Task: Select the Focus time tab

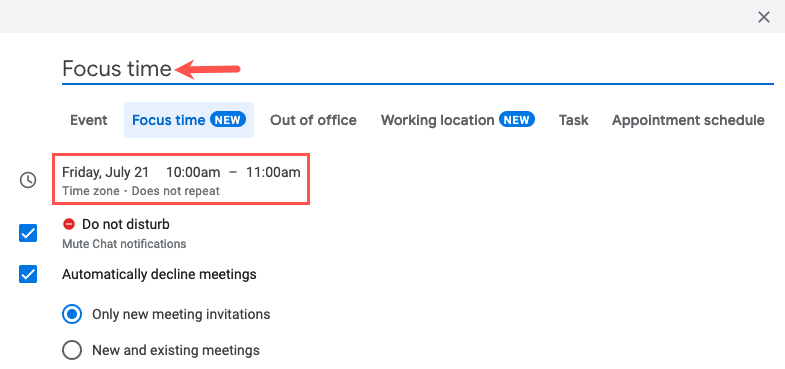Action: point(189,120)
